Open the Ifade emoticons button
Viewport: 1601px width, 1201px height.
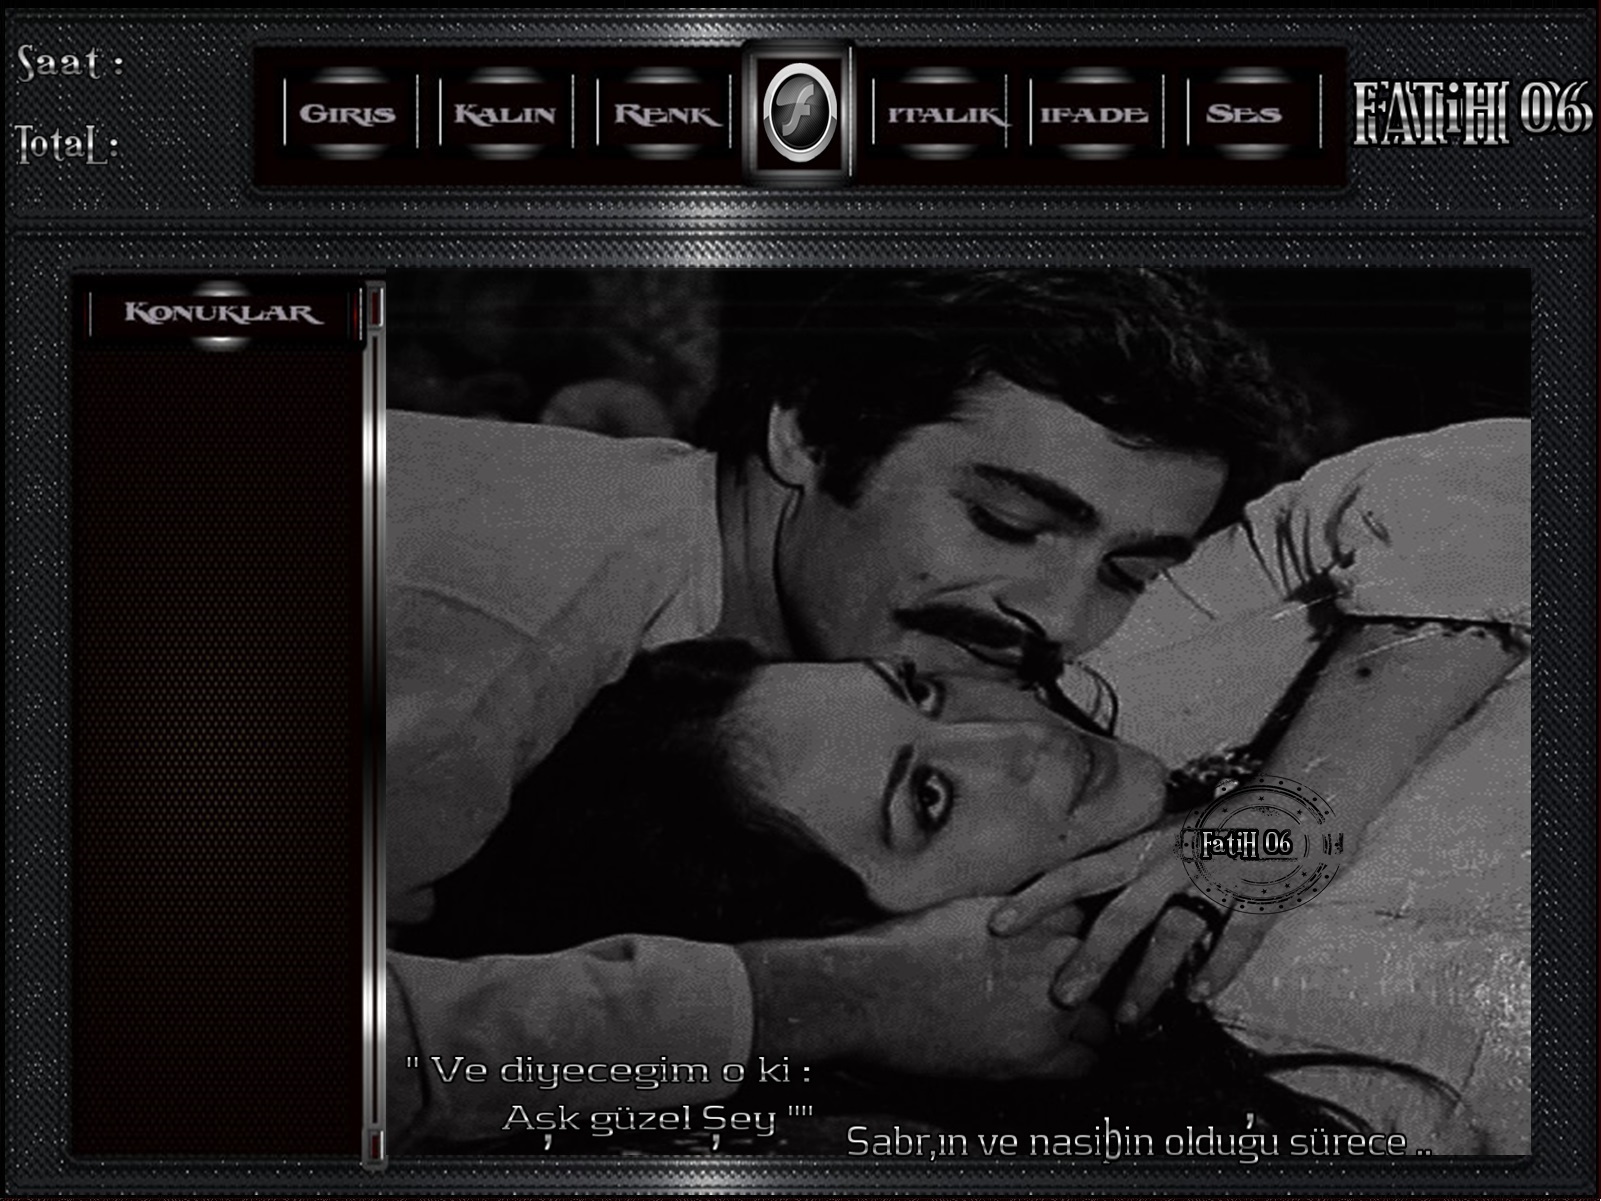click(x=1094, y=113)
